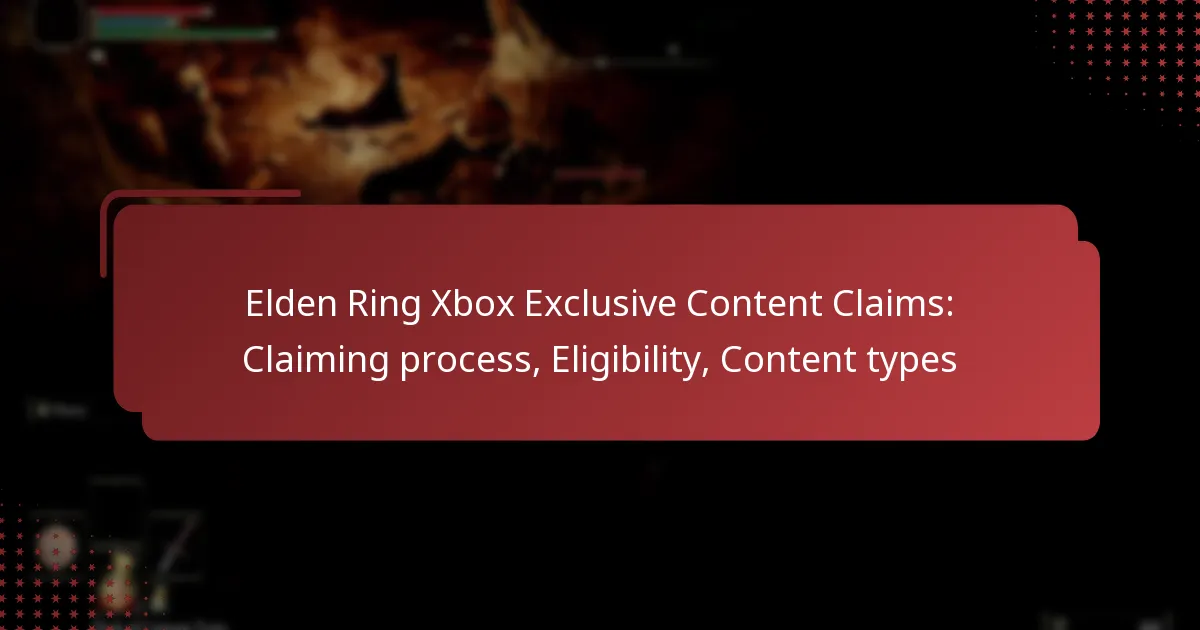1200x630 pixels.
Task: Select the round shield equipment slot
Action: click(56, 546)
